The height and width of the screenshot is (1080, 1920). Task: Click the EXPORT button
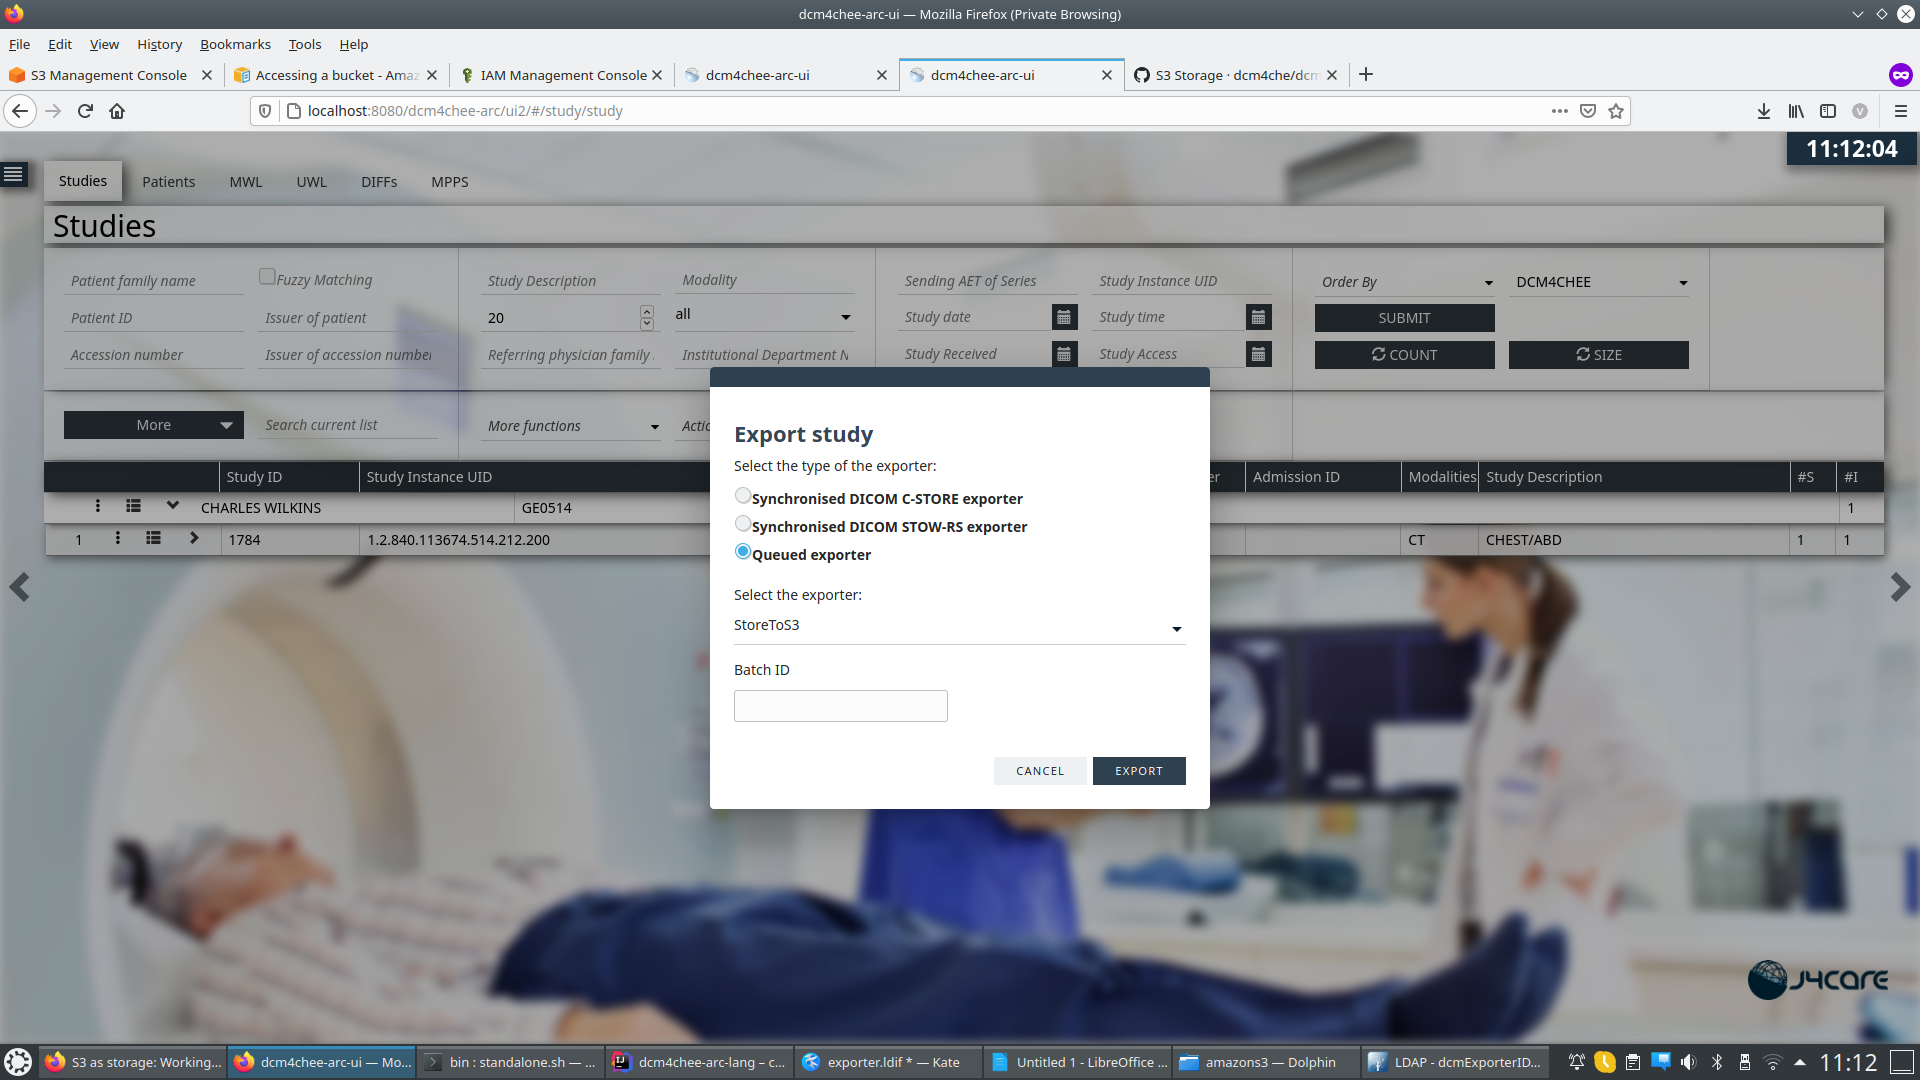[1138, 771]
